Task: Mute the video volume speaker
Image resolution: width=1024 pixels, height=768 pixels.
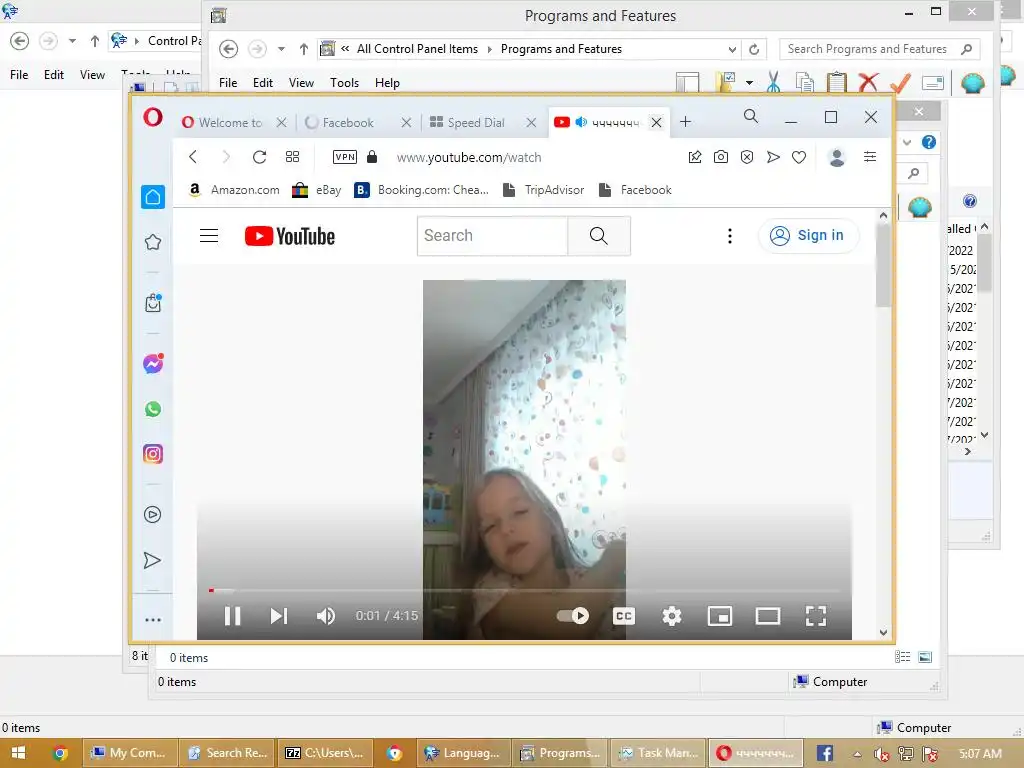Action: 325,616
